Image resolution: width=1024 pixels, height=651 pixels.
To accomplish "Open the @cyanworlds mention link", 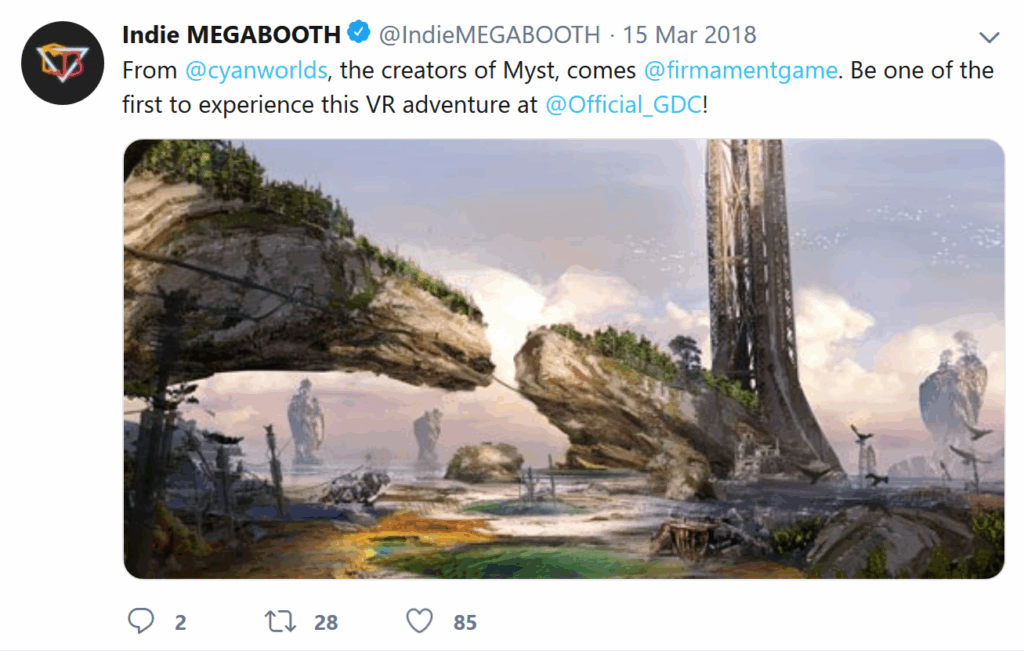I will coord(256,71).
